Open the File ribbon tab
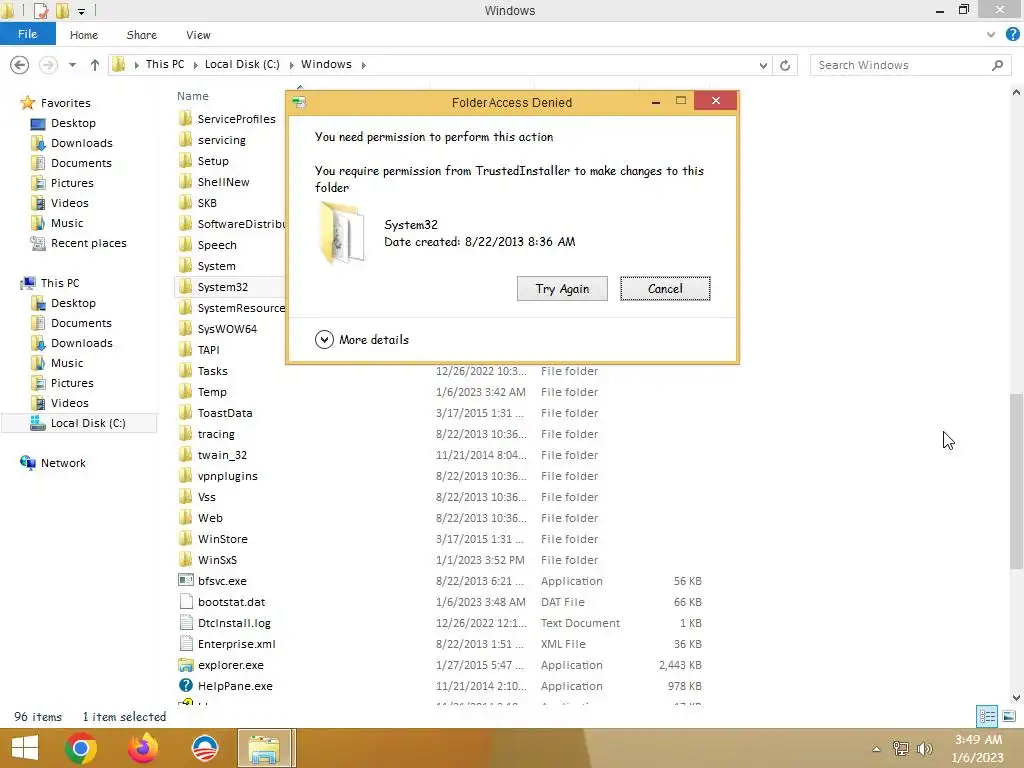 (27, 34)
